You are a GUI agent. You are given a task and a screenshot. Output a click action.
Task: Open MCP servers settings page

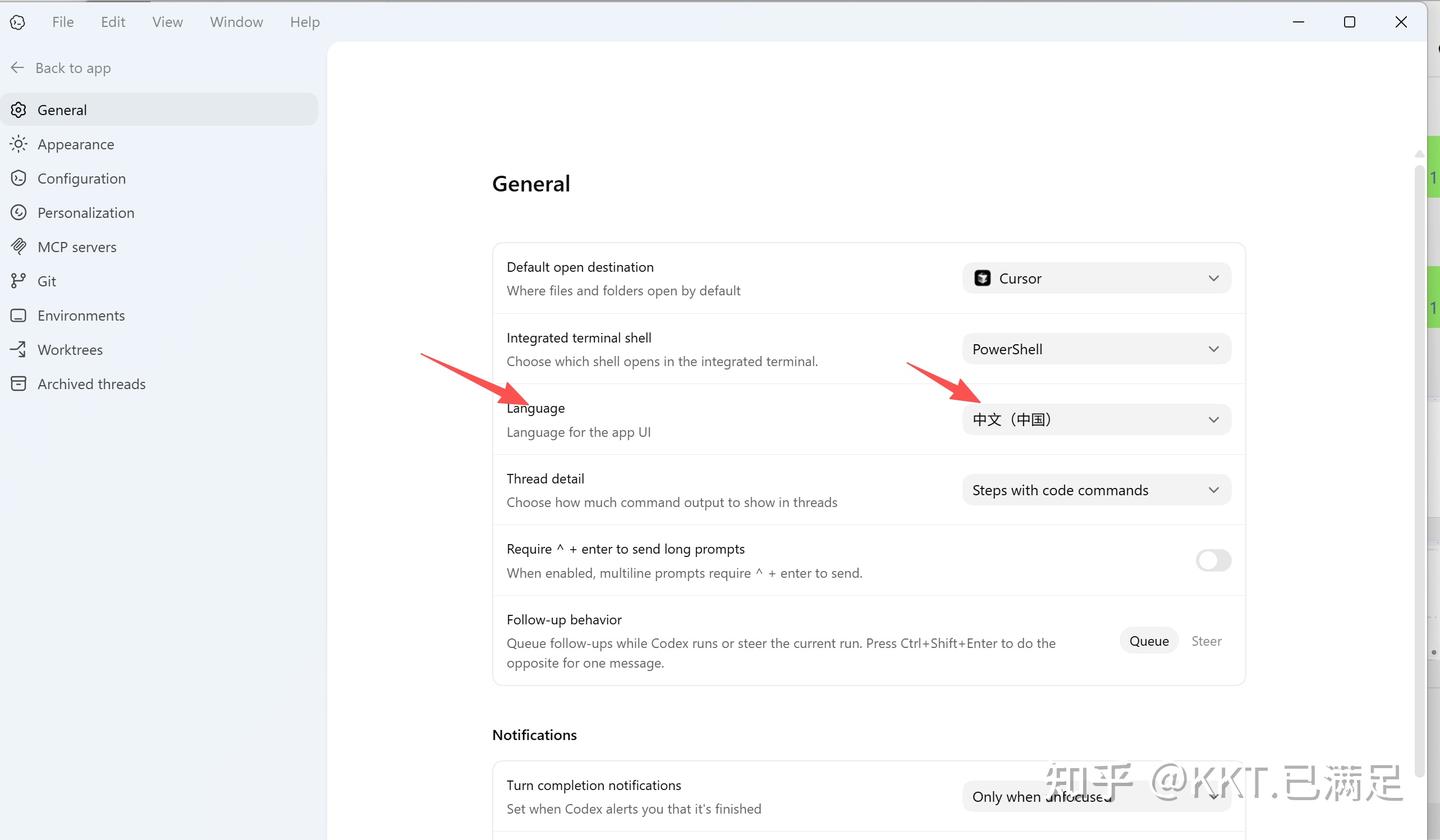(160, 247)
